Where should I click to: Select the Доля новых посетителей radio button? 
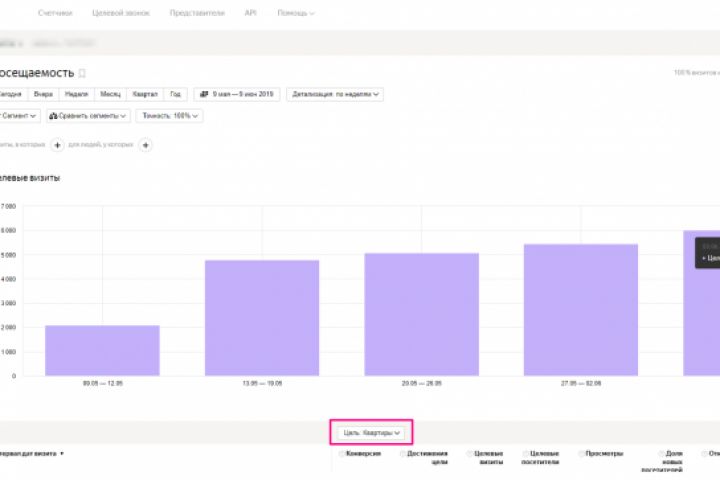661,454
